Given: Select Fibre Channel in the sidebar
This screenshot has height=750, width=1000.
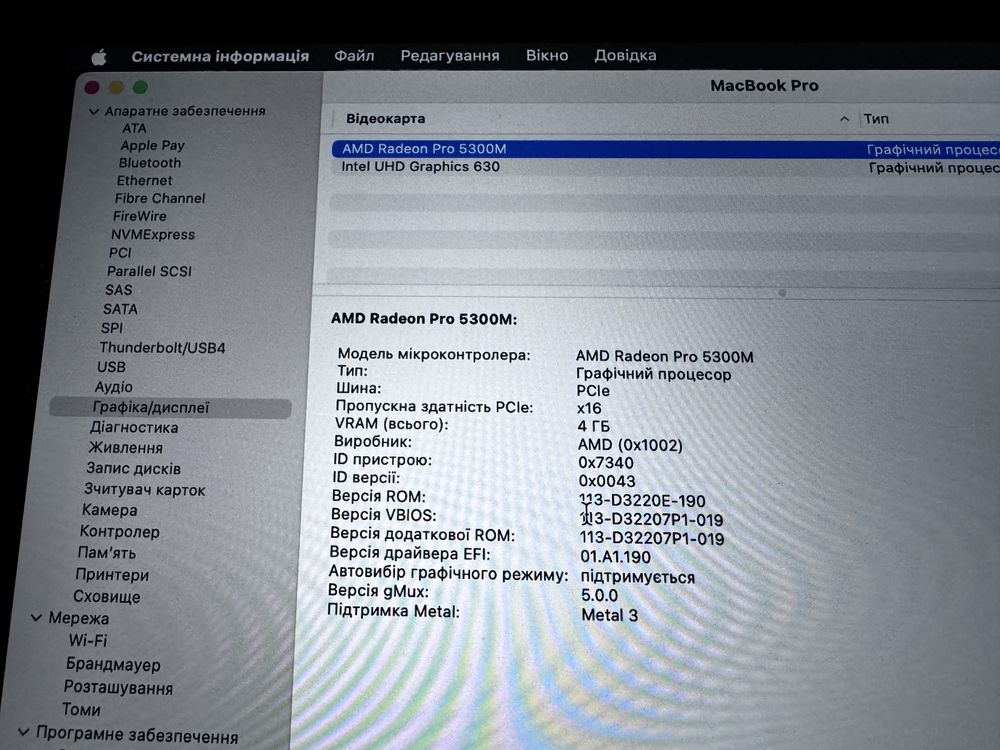Looking at the screenshot, I should pos(160,198).
